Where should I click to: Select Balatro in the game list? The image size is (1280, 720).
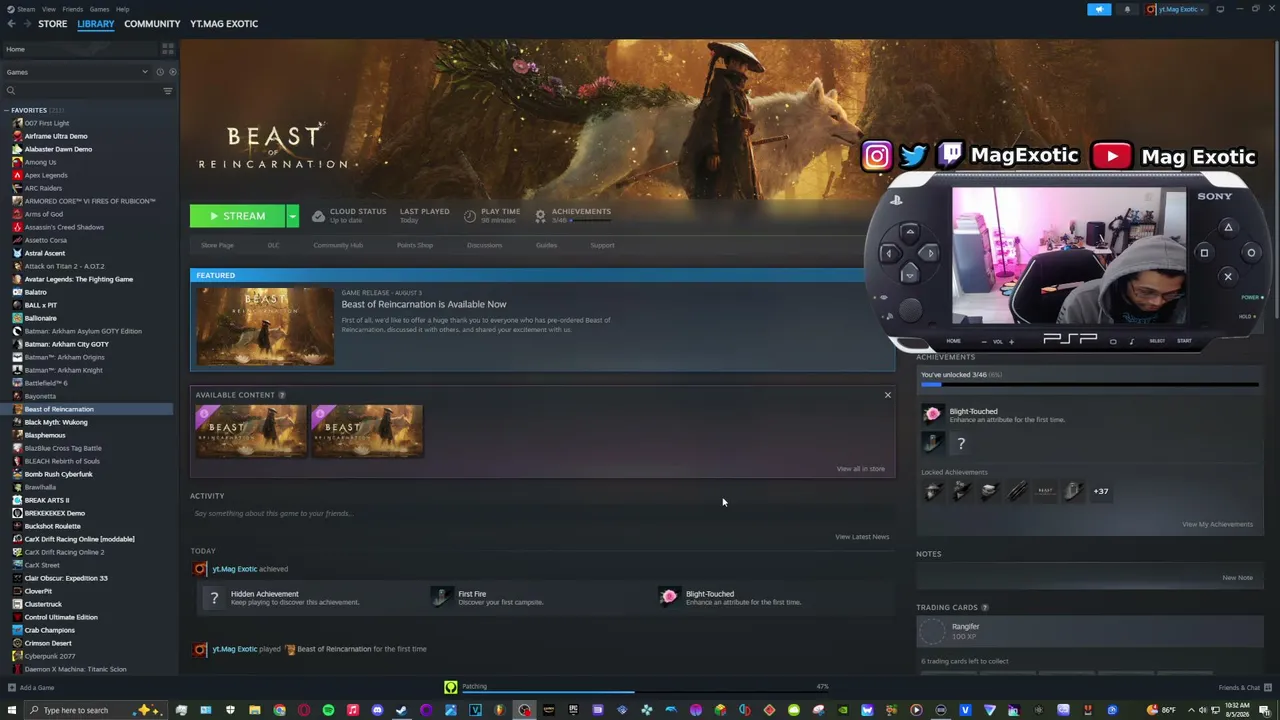click(x=36, y=292)
